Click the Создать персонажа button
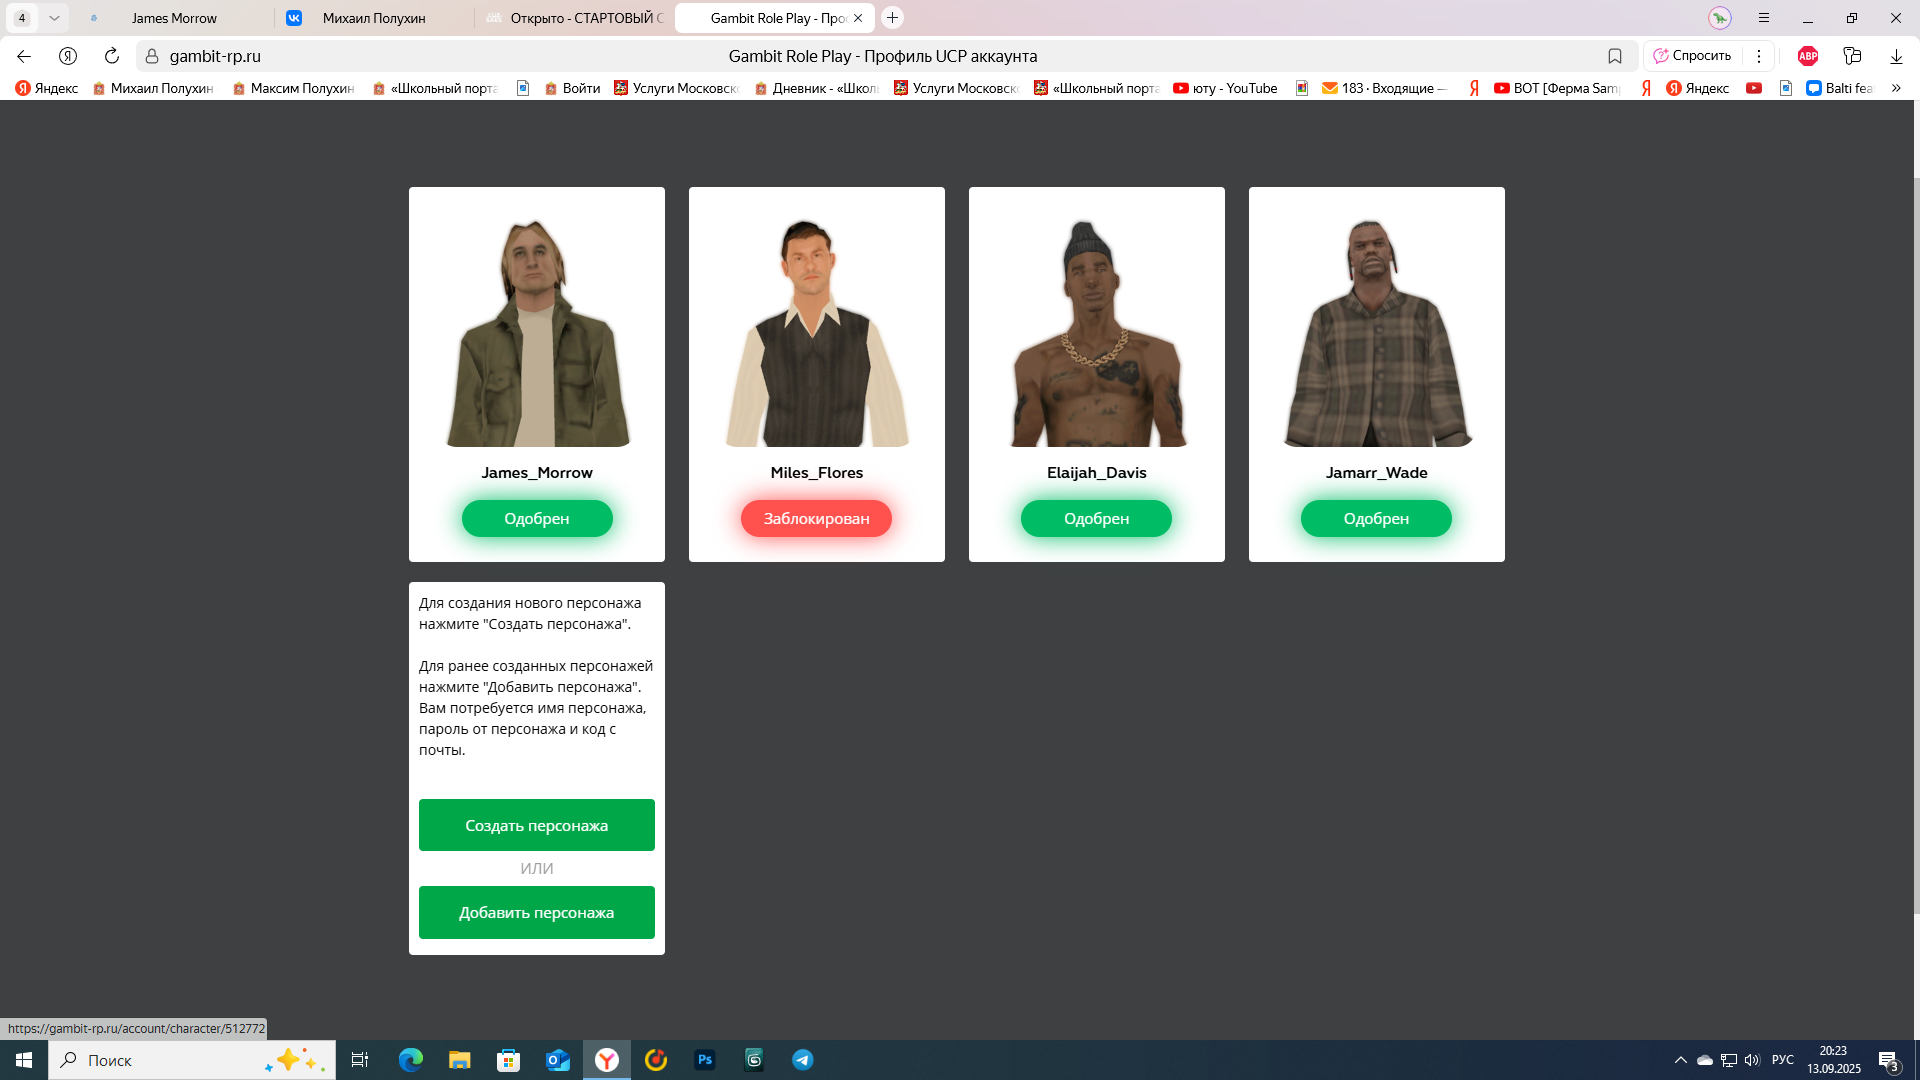 tap(537, 825)
